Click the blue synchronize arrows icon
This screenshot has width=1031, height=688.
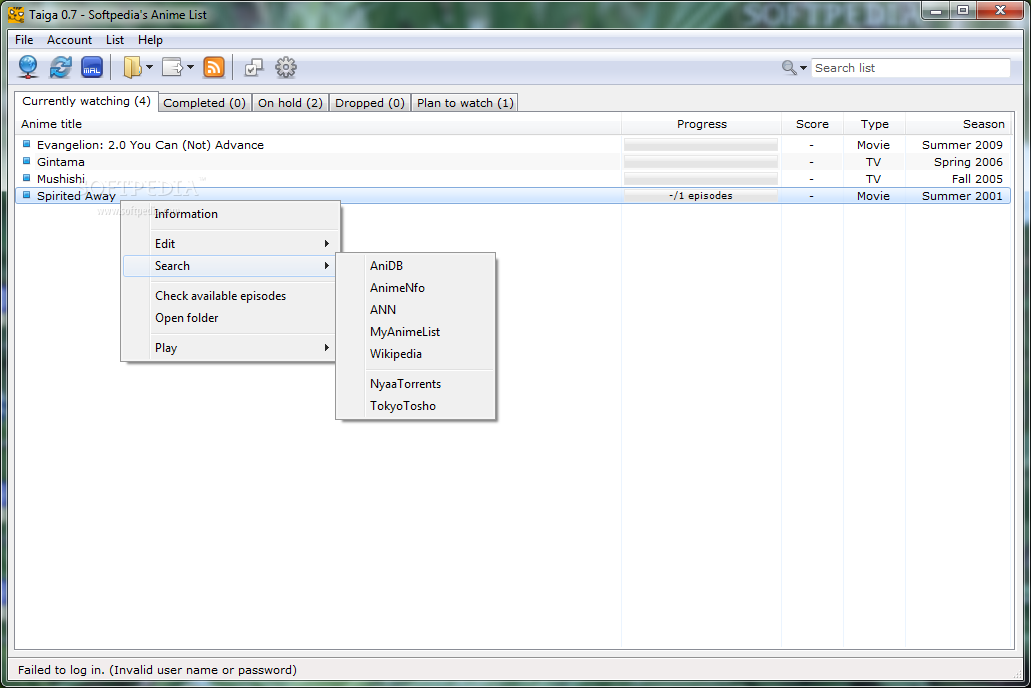coord(60,67)
